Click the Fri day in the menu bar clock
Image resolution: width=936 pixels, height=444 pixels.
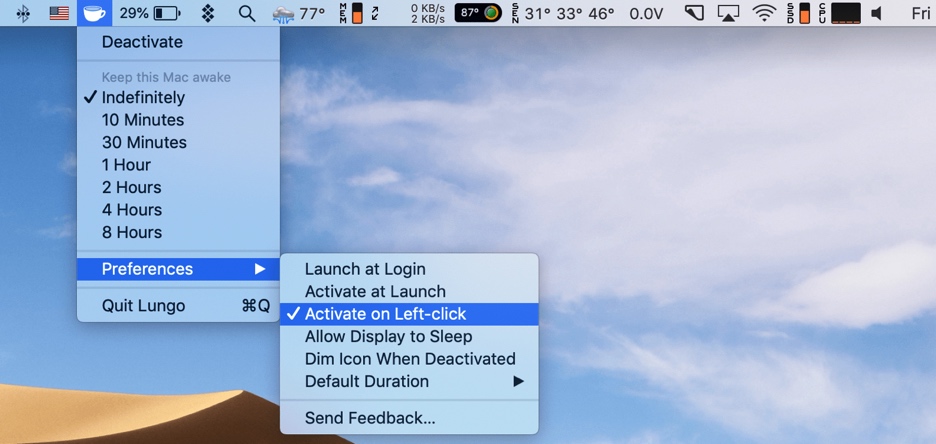[921, 13]
